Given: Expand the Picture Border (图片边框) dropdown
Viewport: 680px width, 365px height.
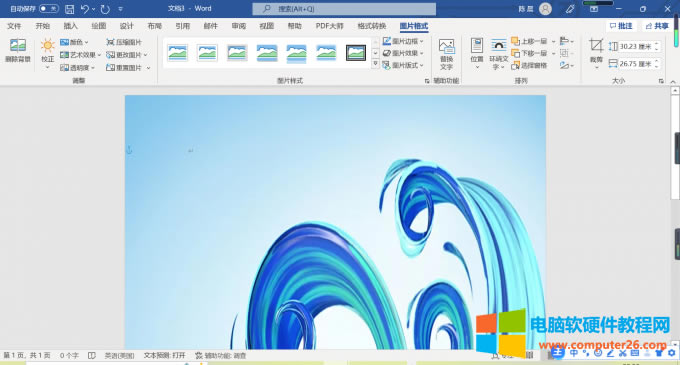Looking at the screenshot, I should point(403,41).
